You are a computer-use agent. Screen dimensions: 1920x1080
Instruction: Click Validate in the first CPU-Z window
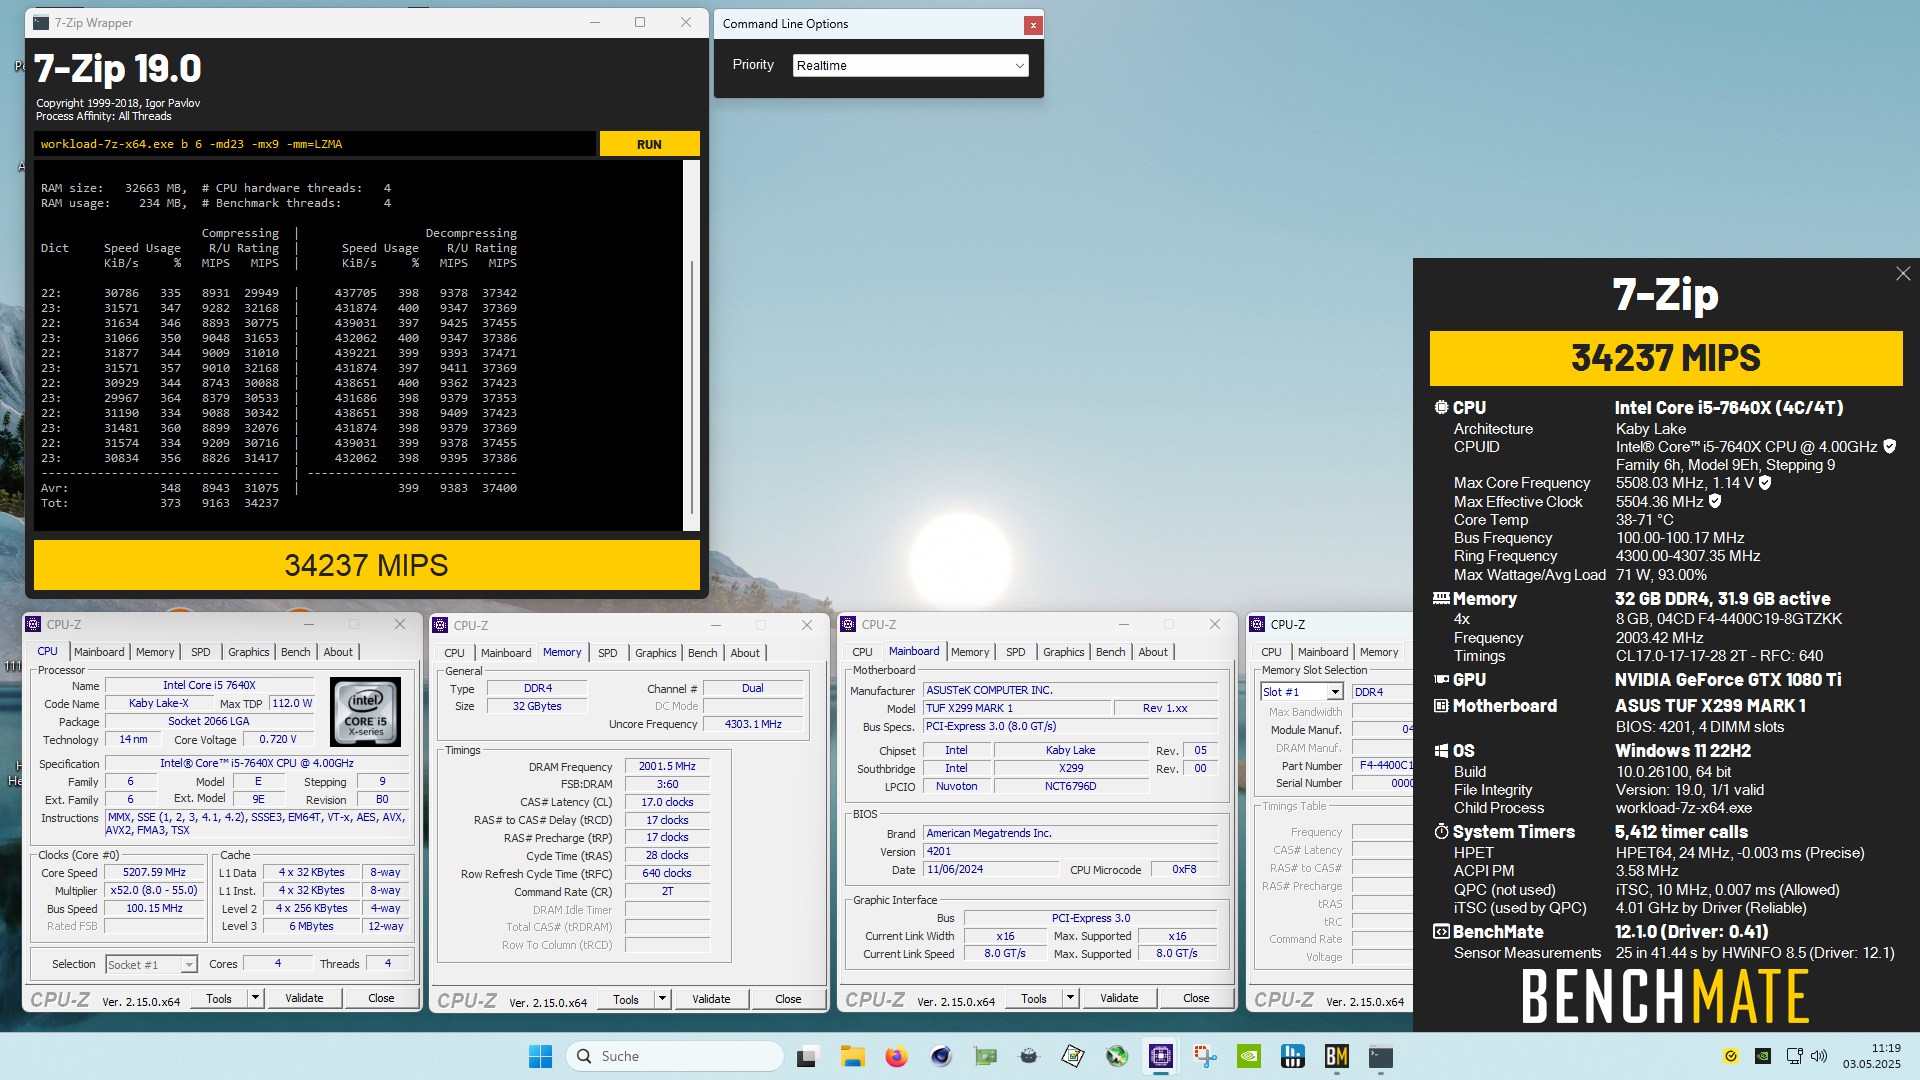[304, 998]
